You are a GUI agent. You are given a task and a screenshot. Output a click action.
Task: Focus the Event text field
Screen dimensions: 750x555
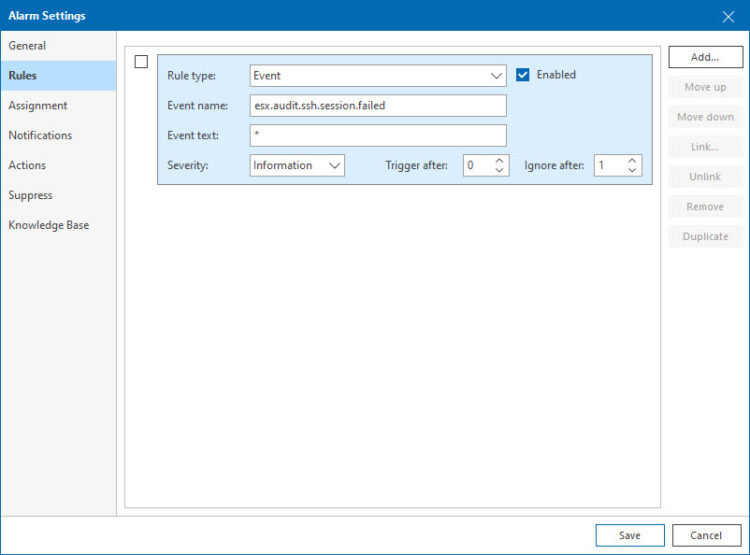coord(378,136)
